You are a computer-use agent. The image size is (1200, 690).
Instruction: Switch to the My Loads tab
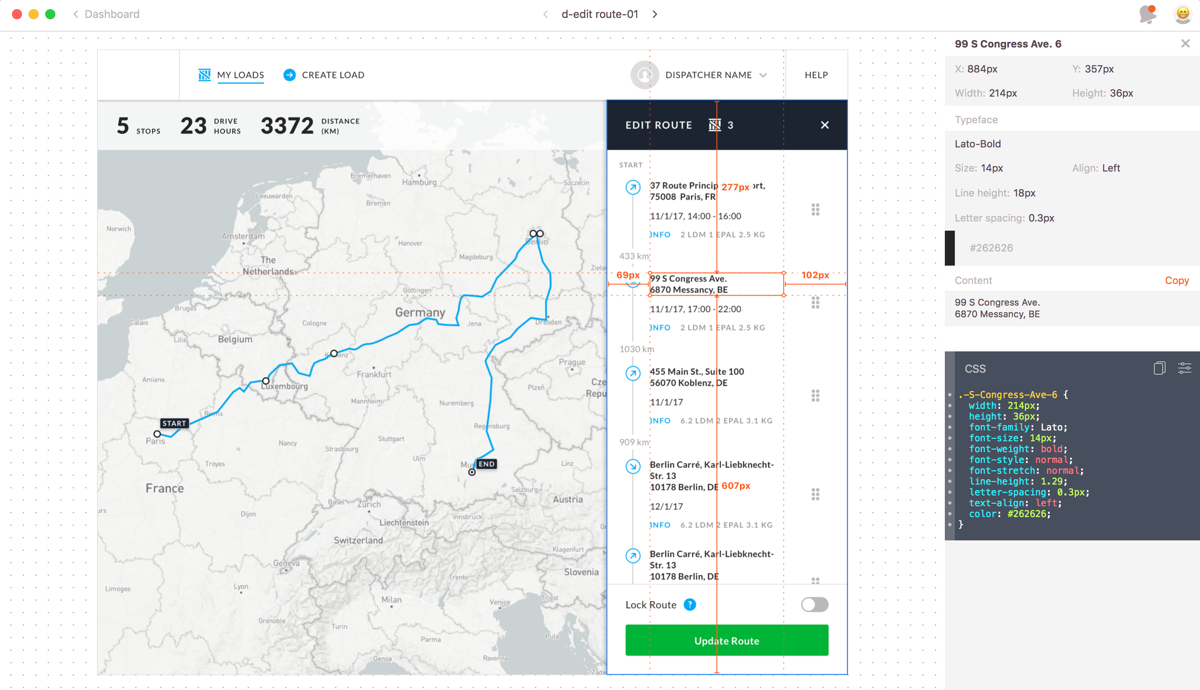click(x=231, y=75)
